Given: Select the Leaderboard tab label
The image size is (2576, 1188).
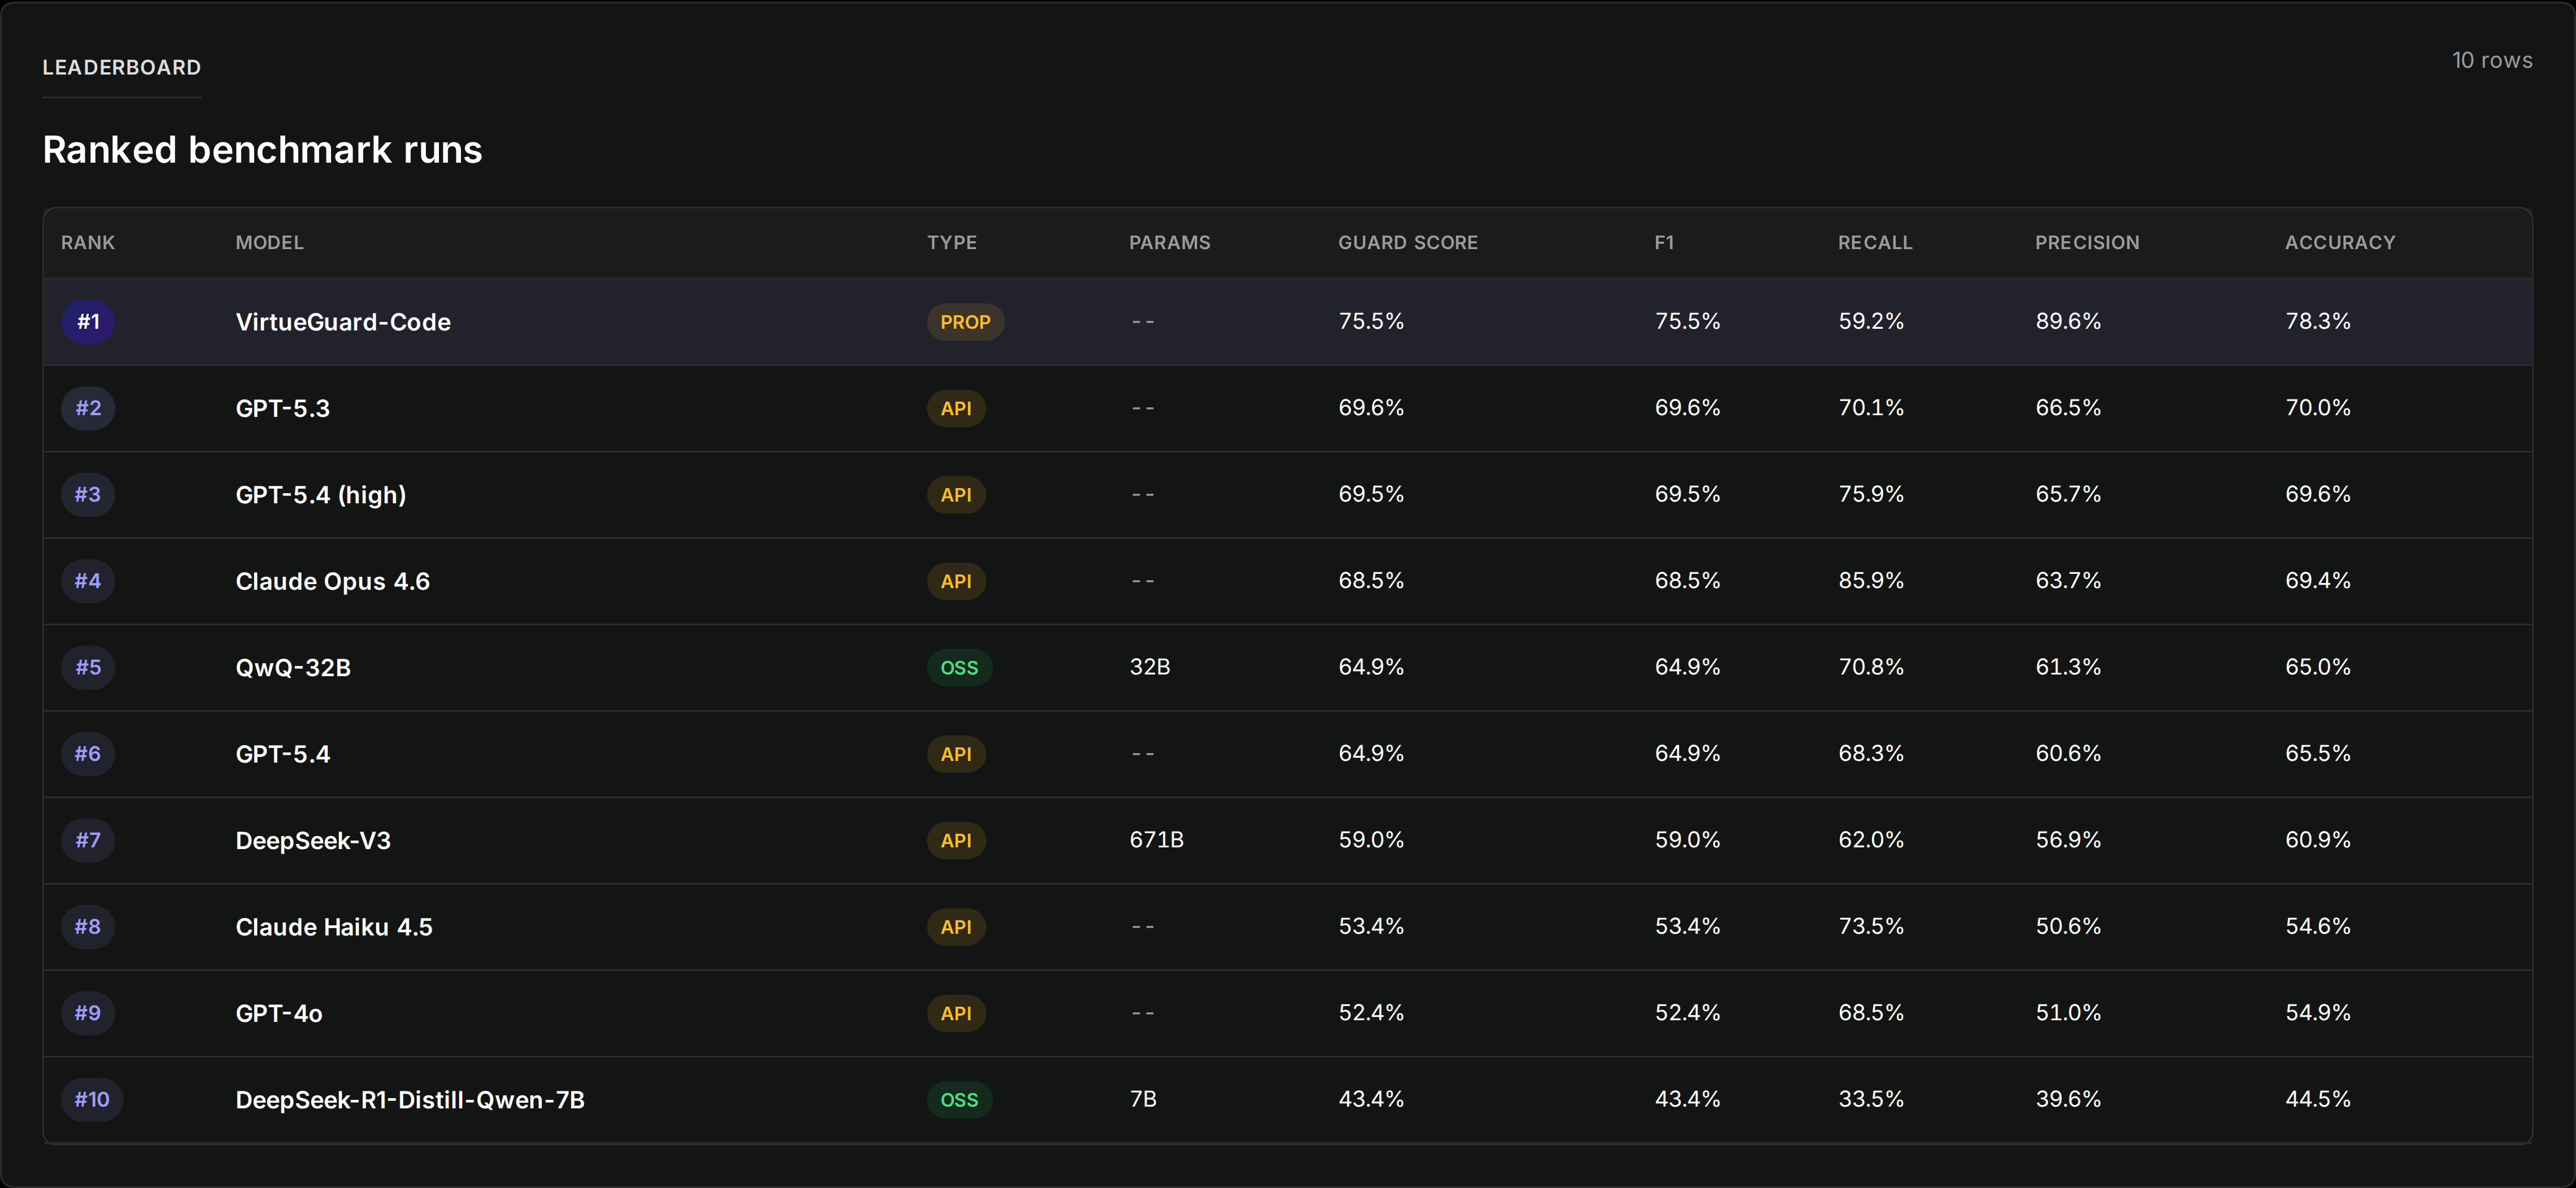Looking at the screenshot, I should tap(121, 68).
